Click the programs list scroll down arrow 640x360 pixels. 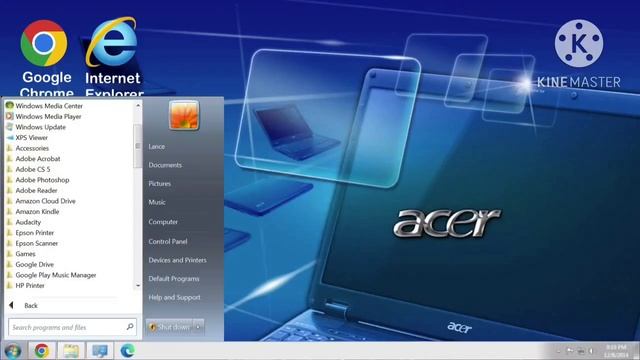point(138,286)
